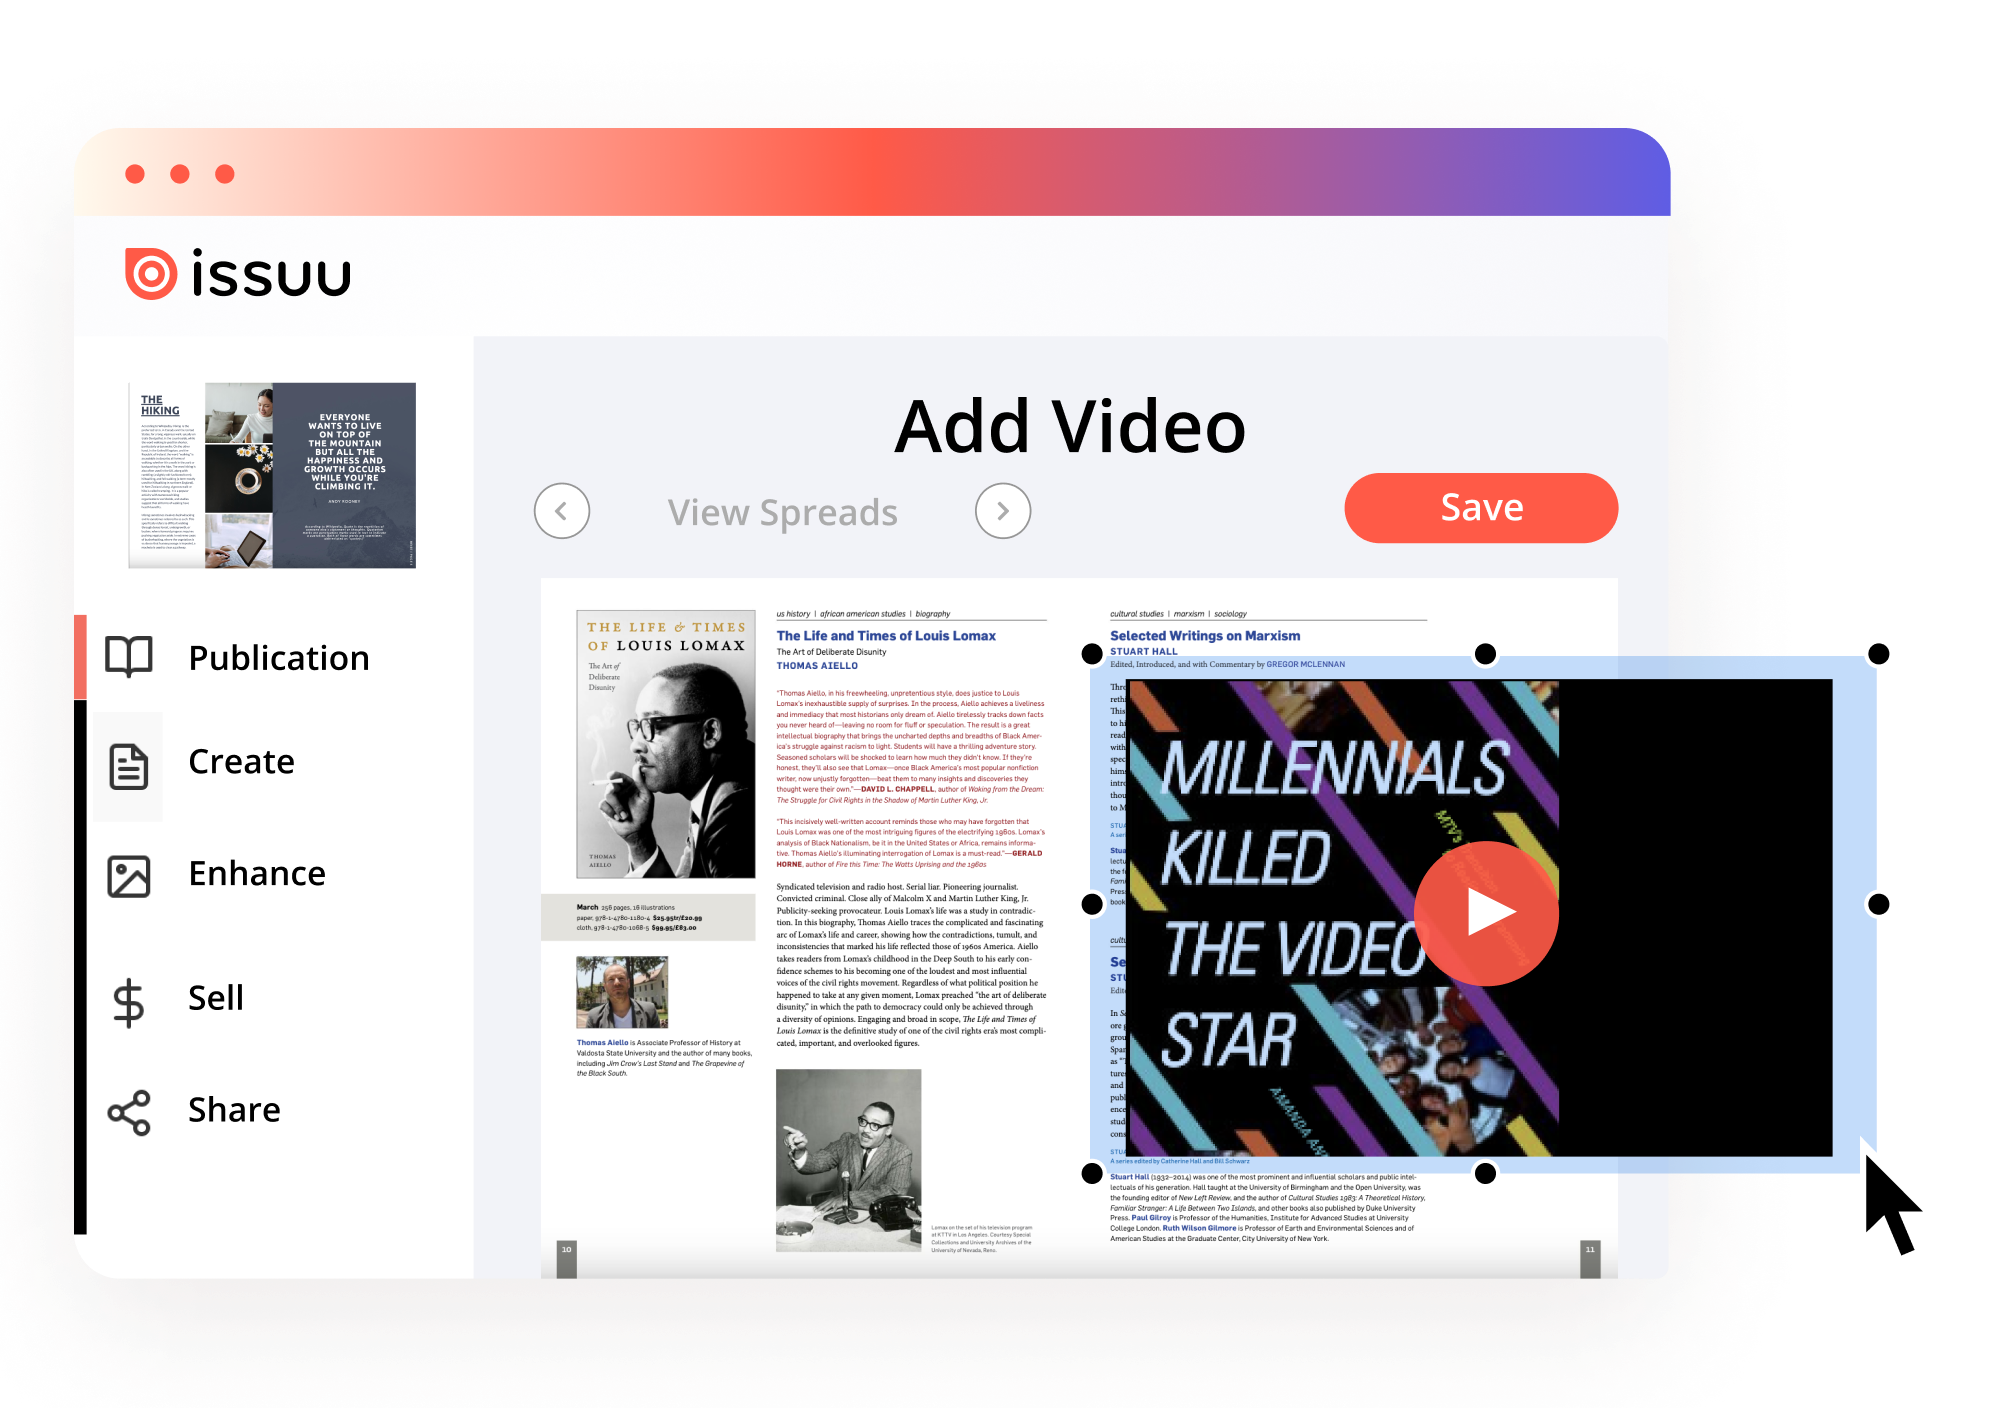2014x1408 pixels.
Task: Click the issuu logo
Action: click(238, 273)
